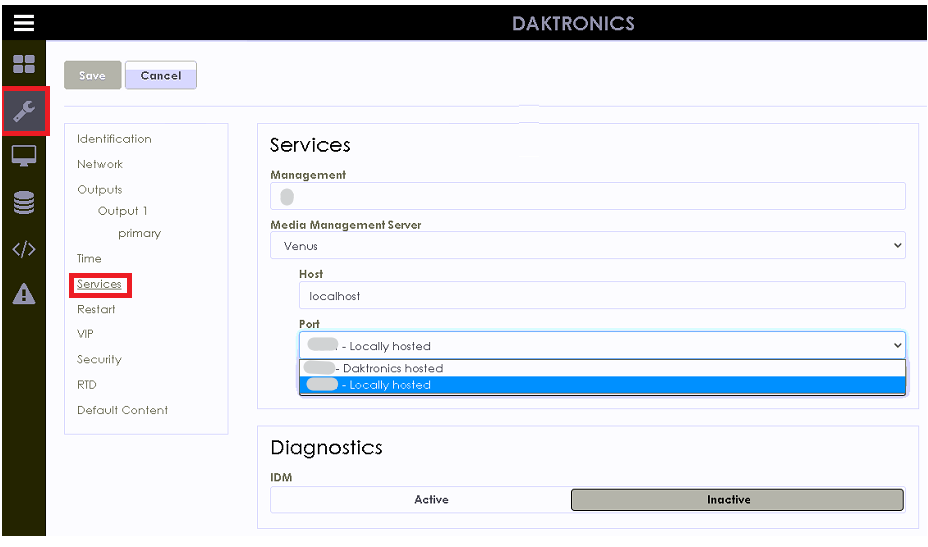Open the code brackets icon

tap(23, 250)
